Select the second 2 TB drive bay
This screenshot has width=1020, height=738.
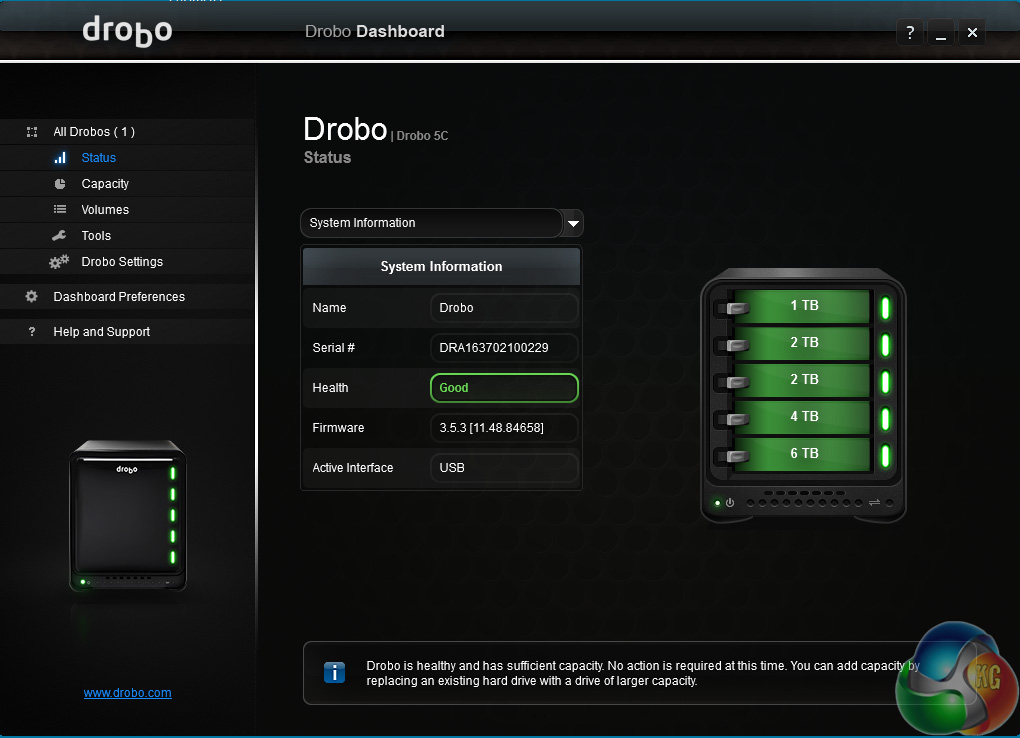coord(804,380)
